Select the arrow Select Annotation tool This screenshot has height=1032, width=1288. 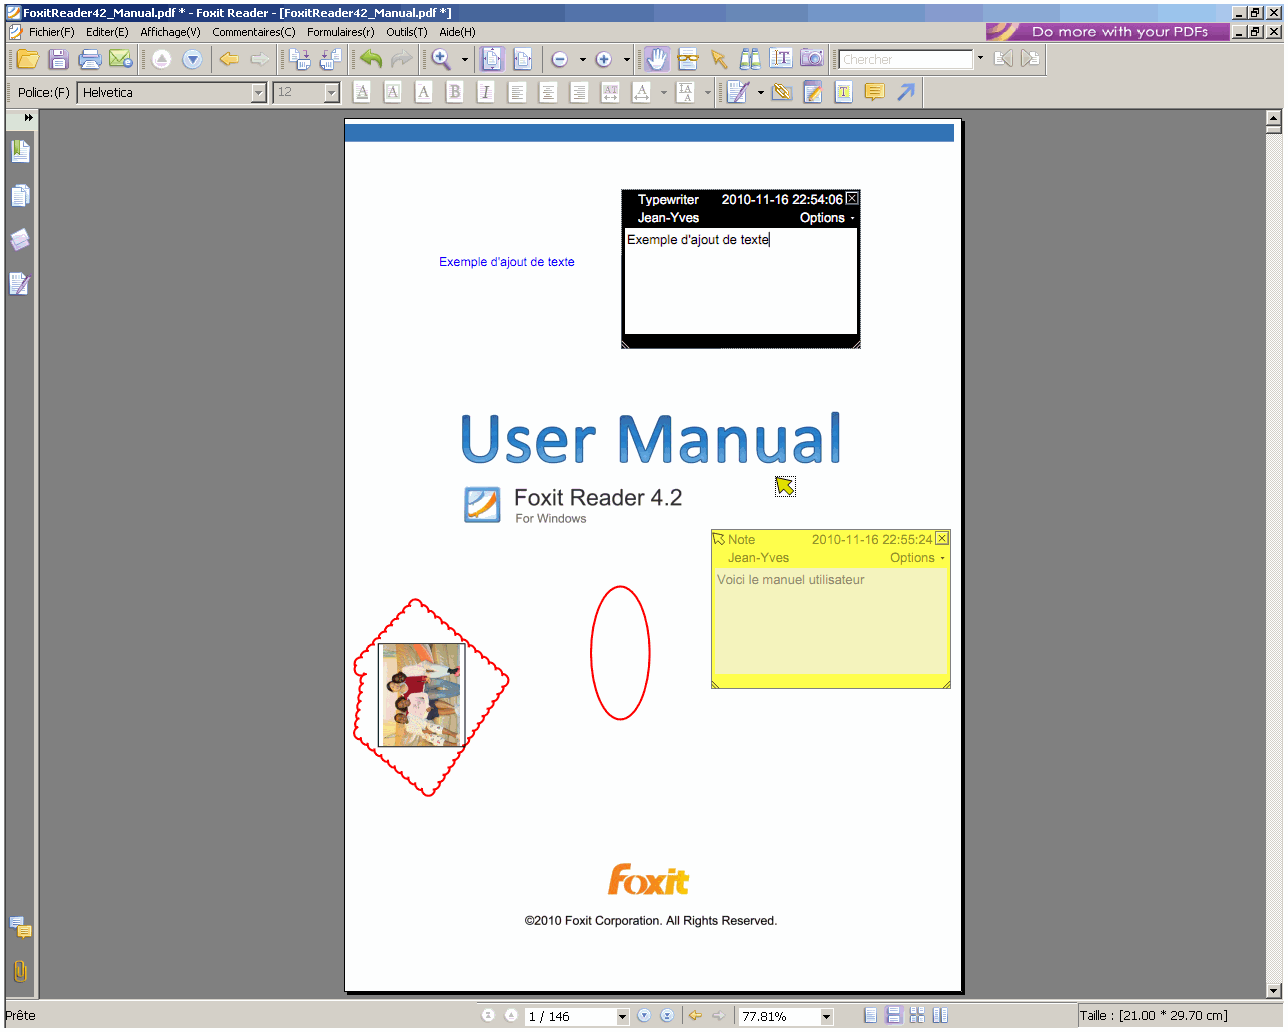719,59
